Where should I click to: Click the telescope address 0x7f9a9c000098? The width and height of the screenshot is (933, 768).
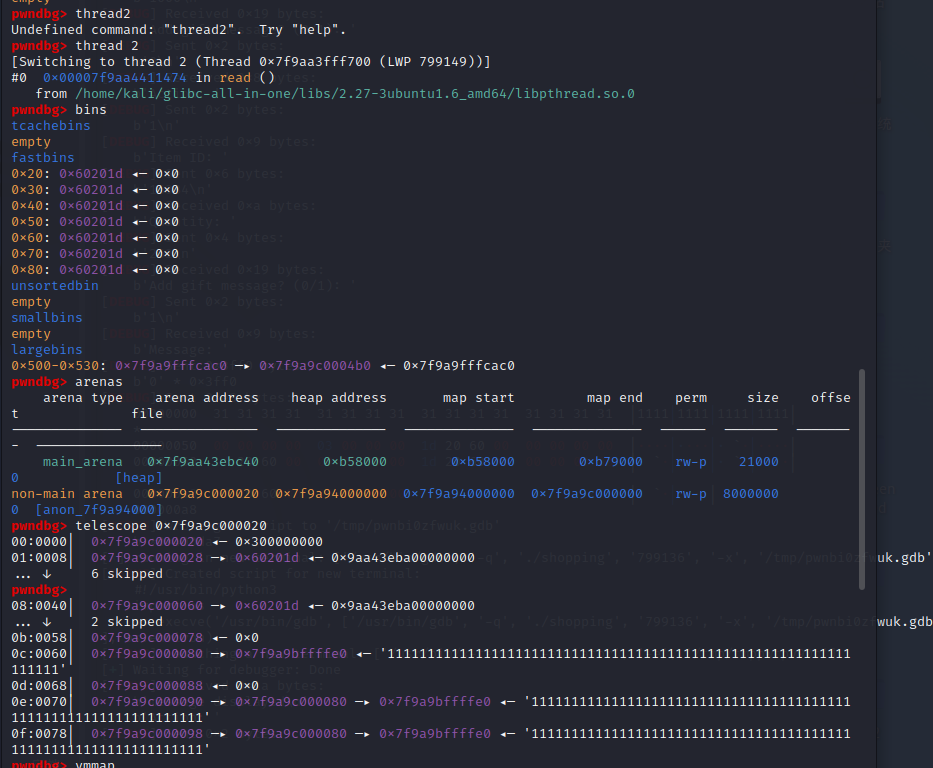(147, 734)
